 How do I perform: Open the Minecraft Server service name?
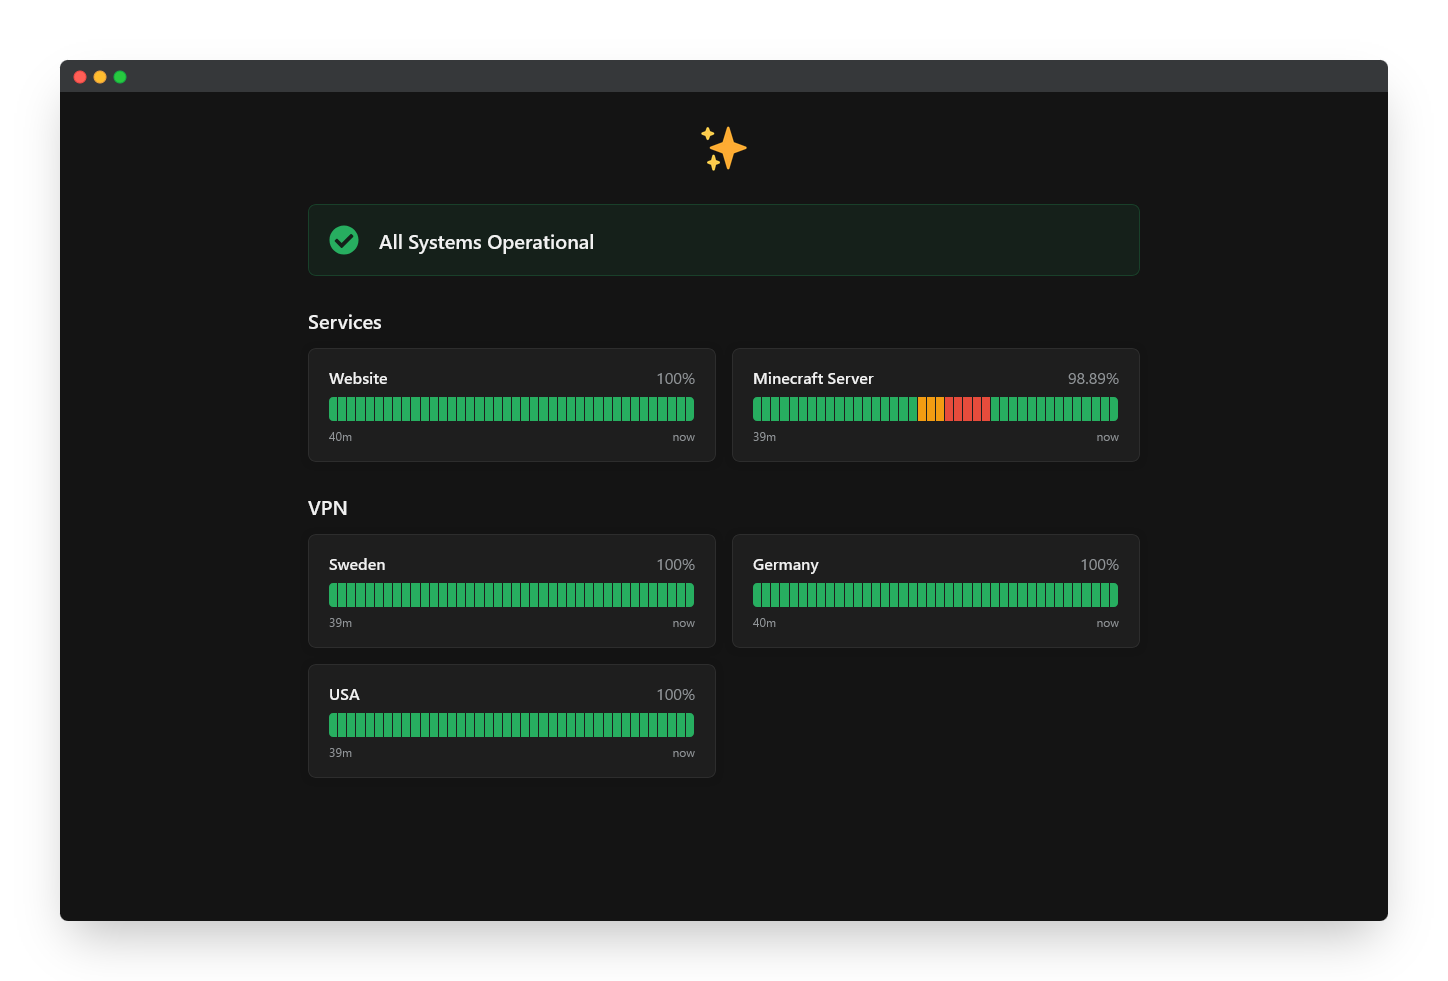tap(813, 379)
